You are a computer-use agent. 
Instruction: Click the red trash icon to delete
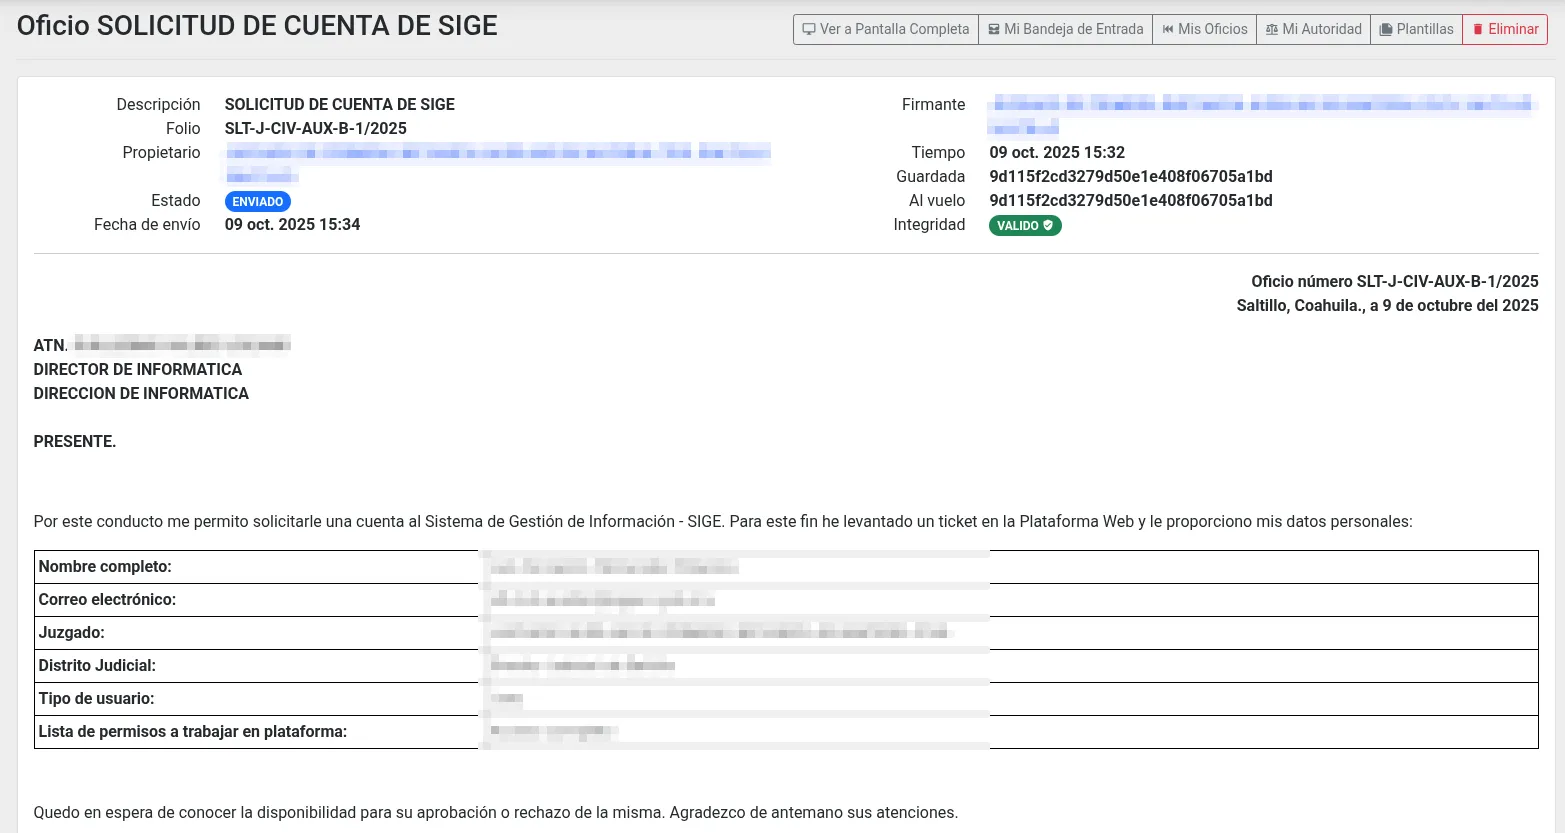coord(1478,30)
